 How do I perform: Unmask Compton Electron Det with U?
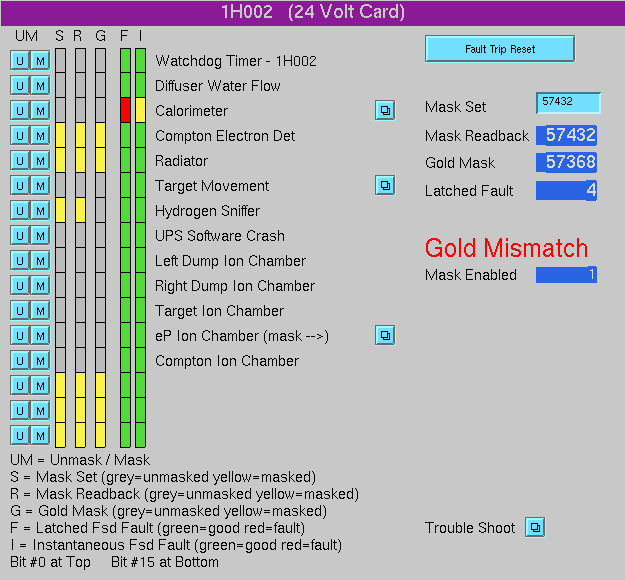(x=20, y=136)
